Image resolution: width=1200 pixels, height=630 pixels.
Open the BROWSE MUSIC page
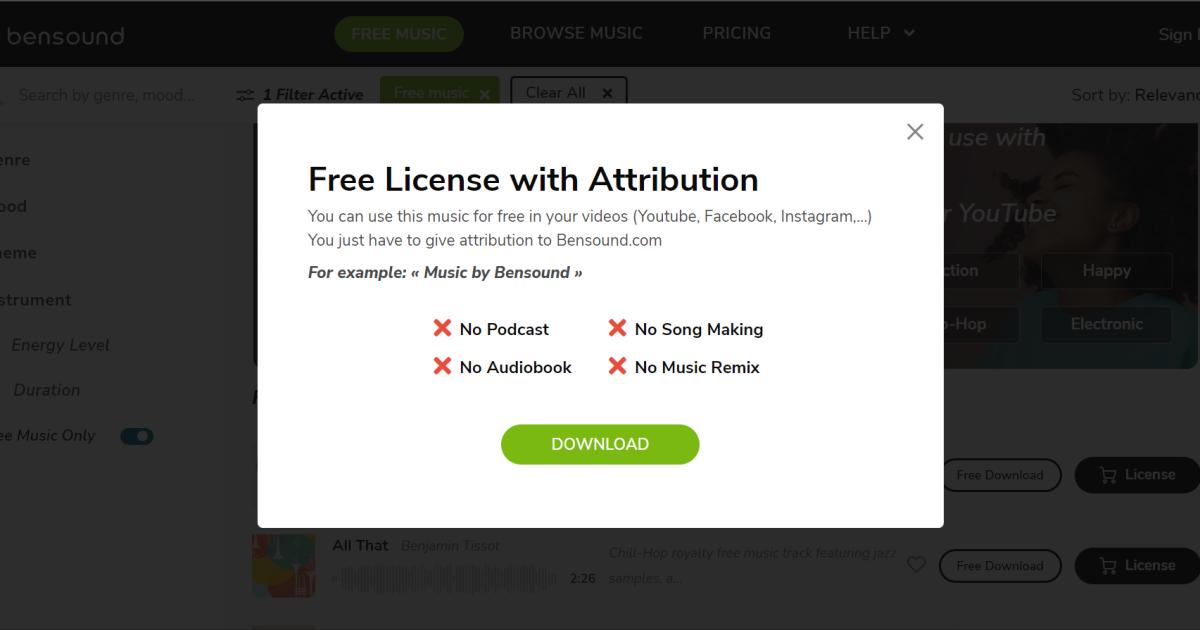point(576,33)
